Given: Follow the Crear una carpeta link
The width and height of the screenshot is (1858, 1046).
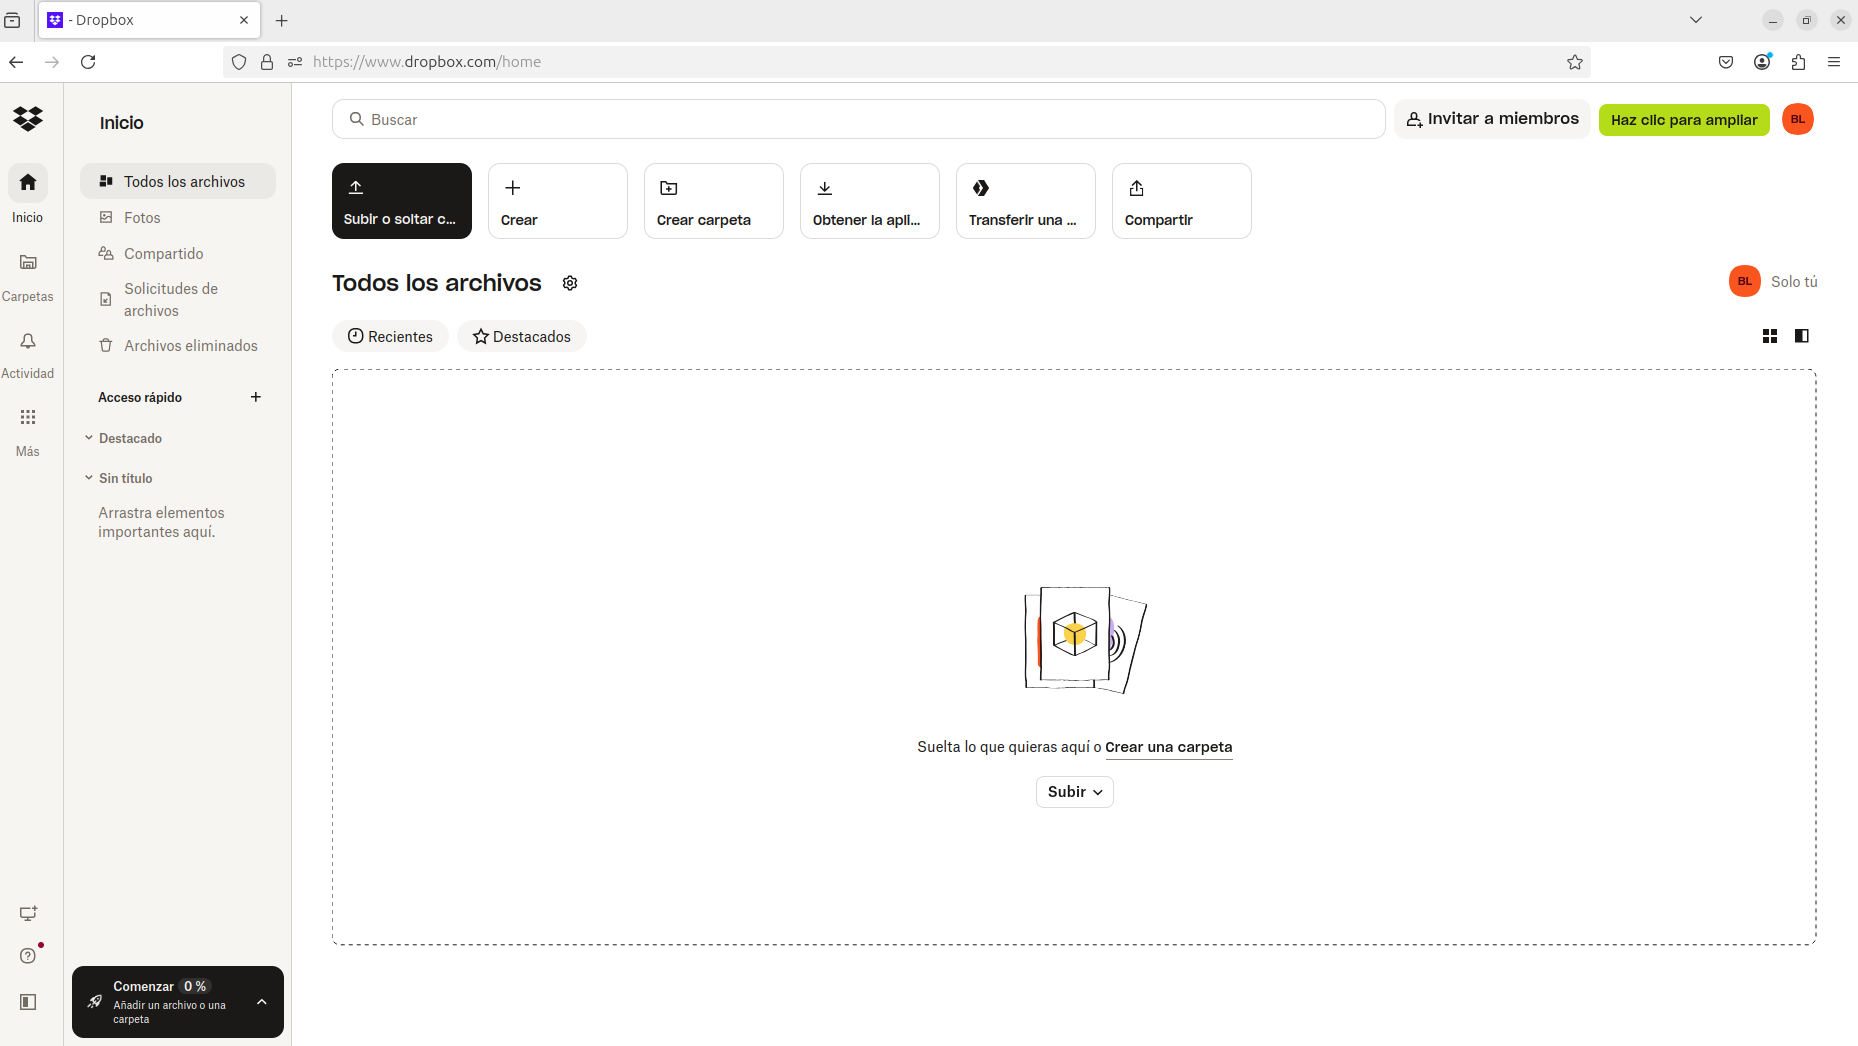Looking at the screenshot, I should tap(1169, 747).
